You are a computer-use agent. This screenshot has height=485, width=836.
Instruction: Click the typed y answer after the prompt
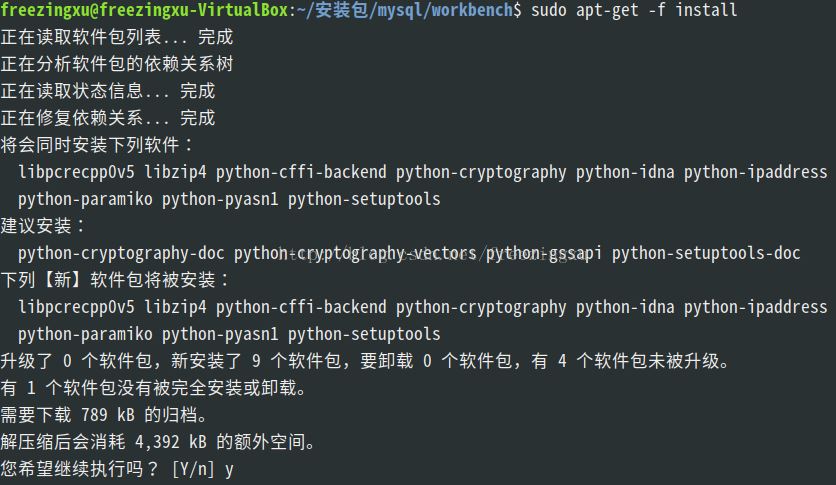point(229,468)
